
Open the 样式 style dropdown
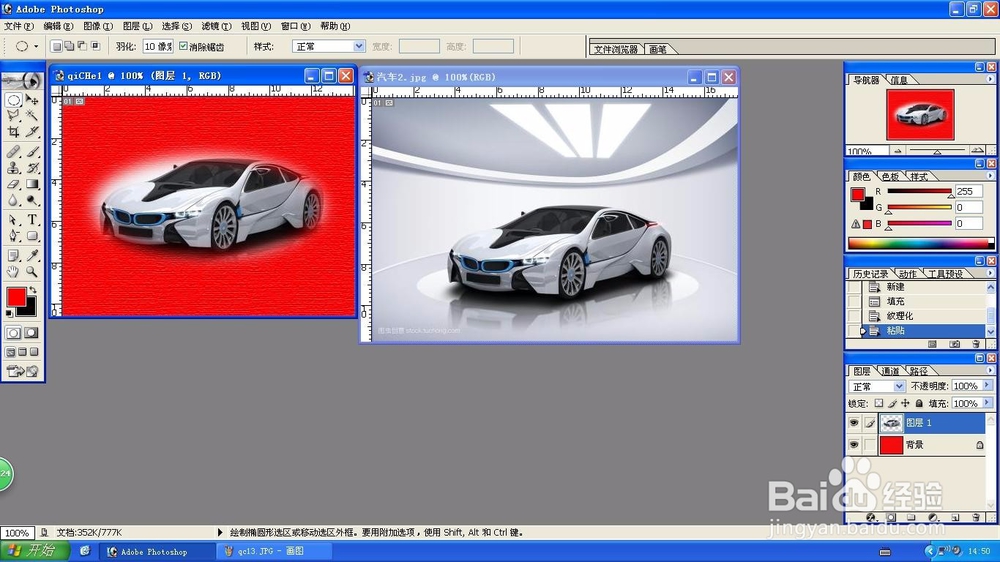tap(328, 47)
